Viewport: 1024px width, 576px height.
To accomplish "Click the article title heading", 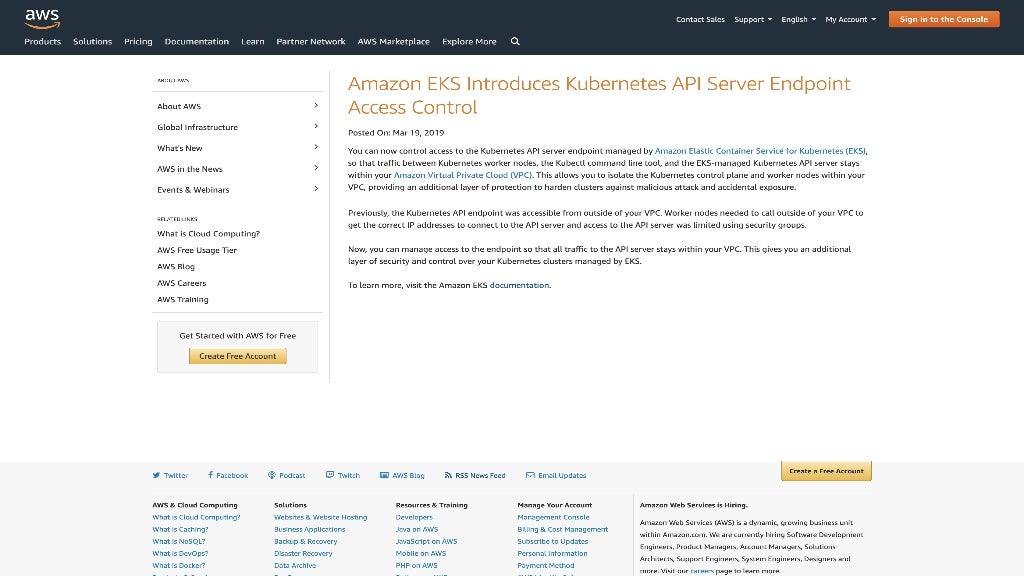I will pos(600,95).
